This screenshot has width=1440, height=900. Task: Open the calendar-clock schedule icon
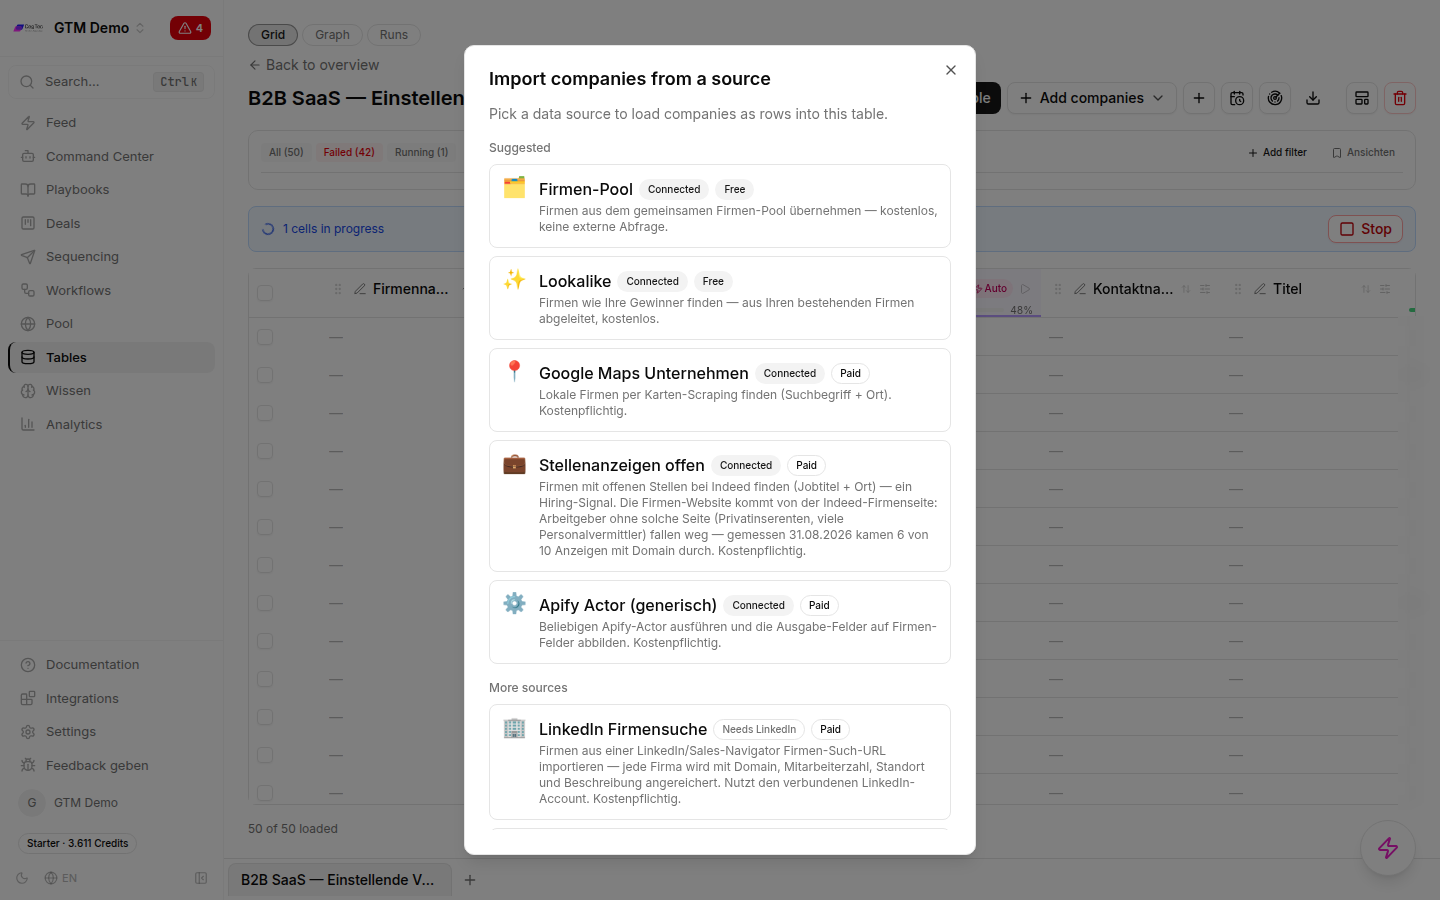click(1237, 98)
